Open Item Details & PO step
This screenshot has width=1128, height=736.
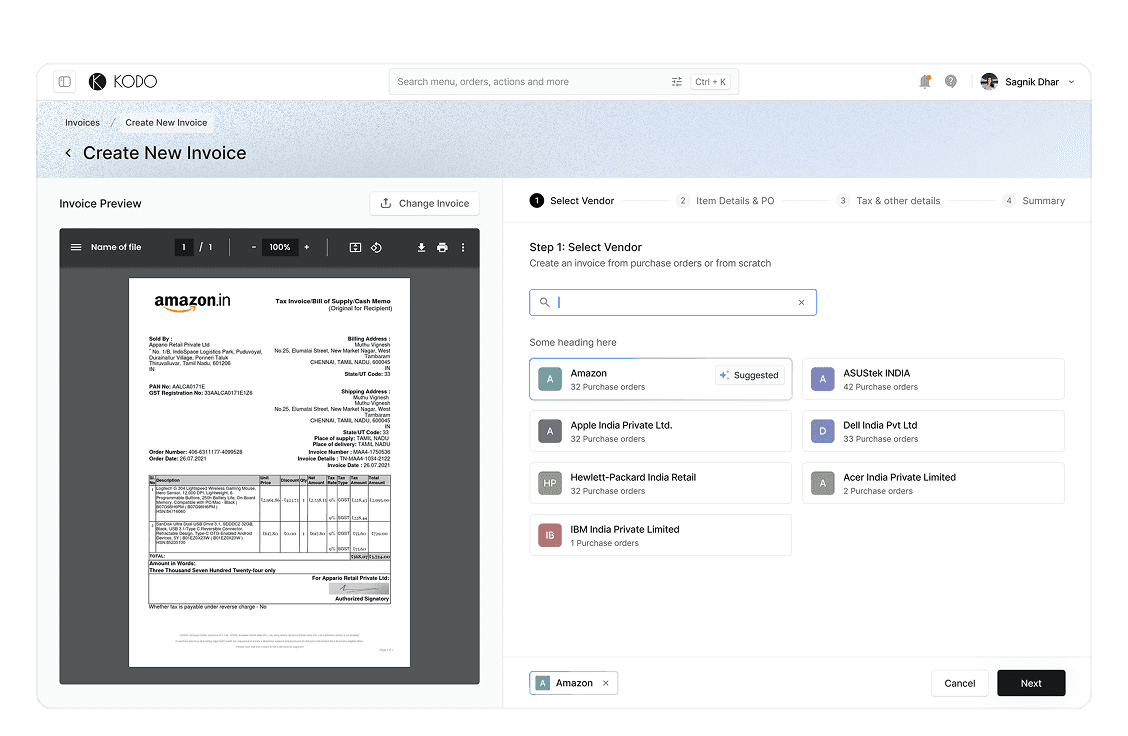tap(726, 201)
